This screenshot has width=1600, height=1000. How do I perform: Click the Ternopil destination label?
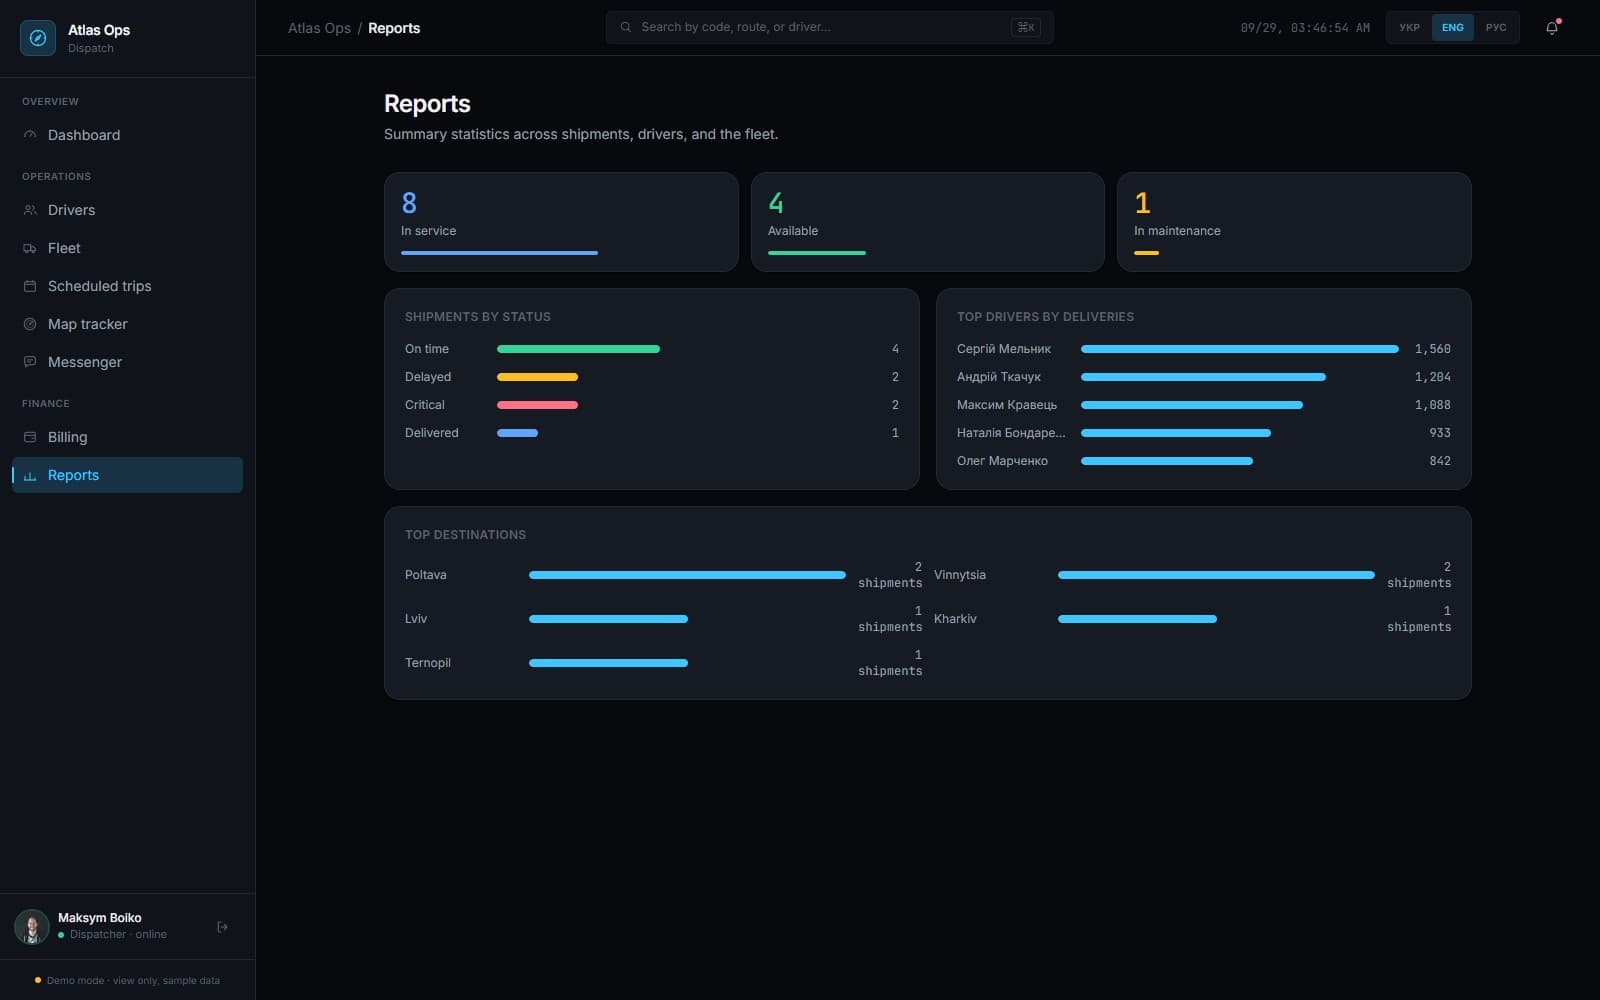427,663
